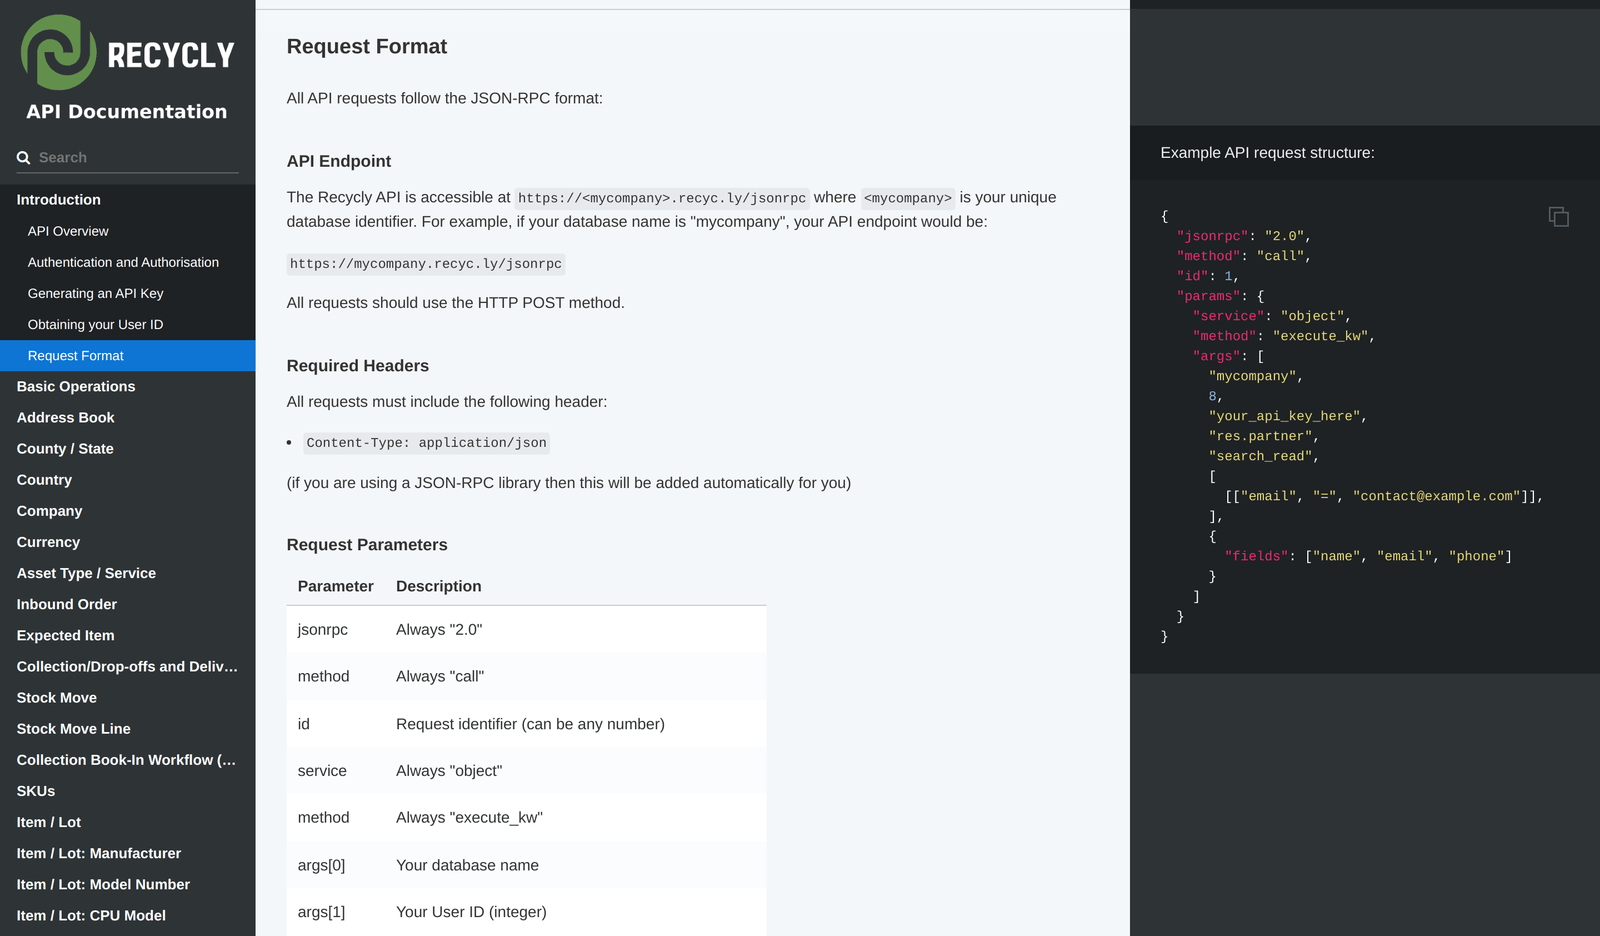The image size is (1600, 936).
Task: Click the Request Format heading
Action: (367, 47)
